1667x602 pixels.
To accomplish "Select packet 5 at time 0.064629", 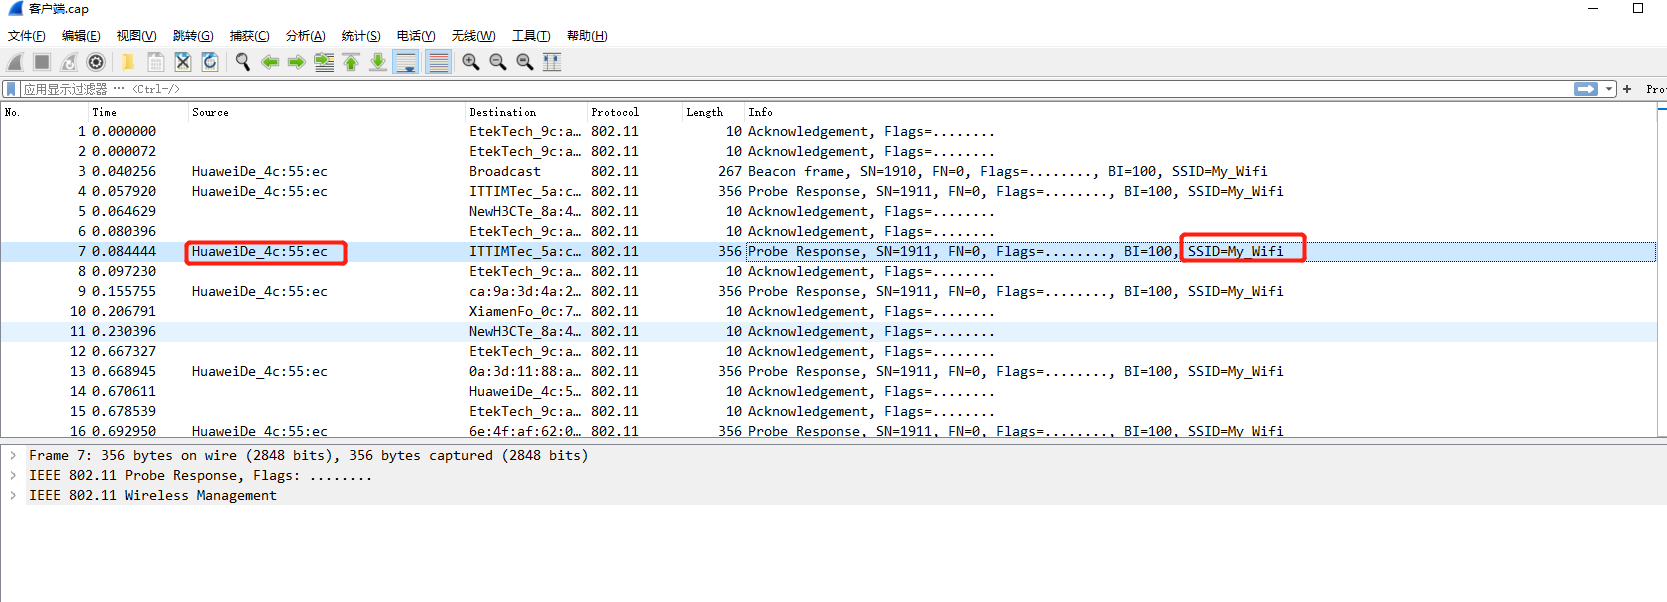I will tap(828, 212).
